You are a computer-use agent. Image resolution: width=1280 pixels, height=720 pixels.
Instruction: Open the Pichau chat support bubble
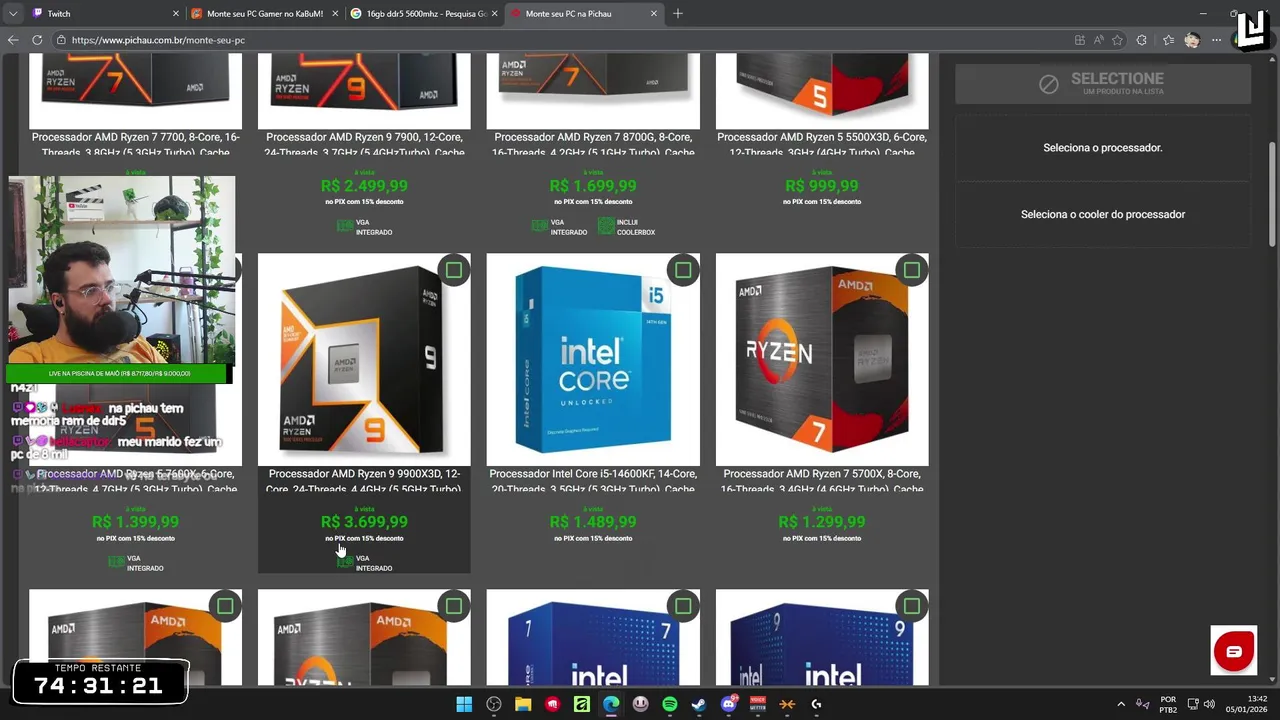(1233, 652)
